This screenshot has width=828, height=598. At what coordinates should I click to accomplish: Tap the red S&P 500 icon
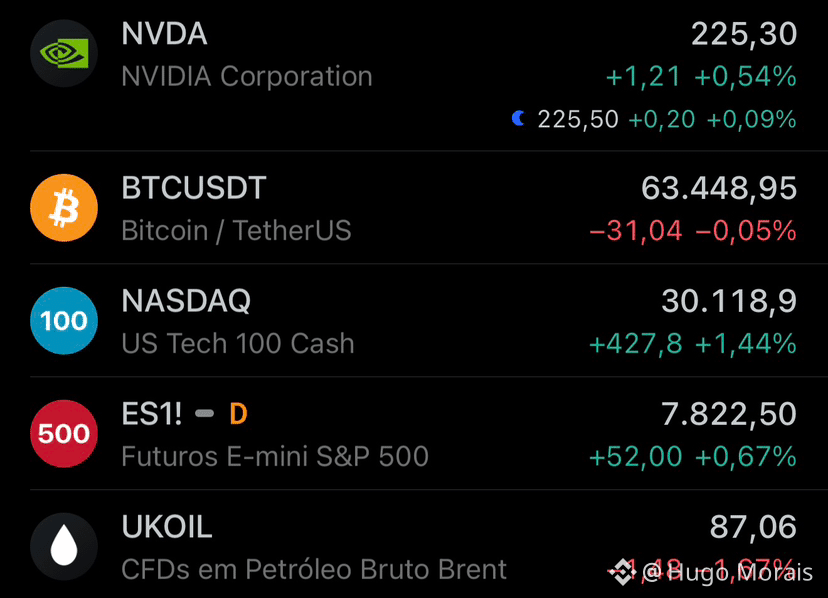pyautogui.click(x=64, y=434)
